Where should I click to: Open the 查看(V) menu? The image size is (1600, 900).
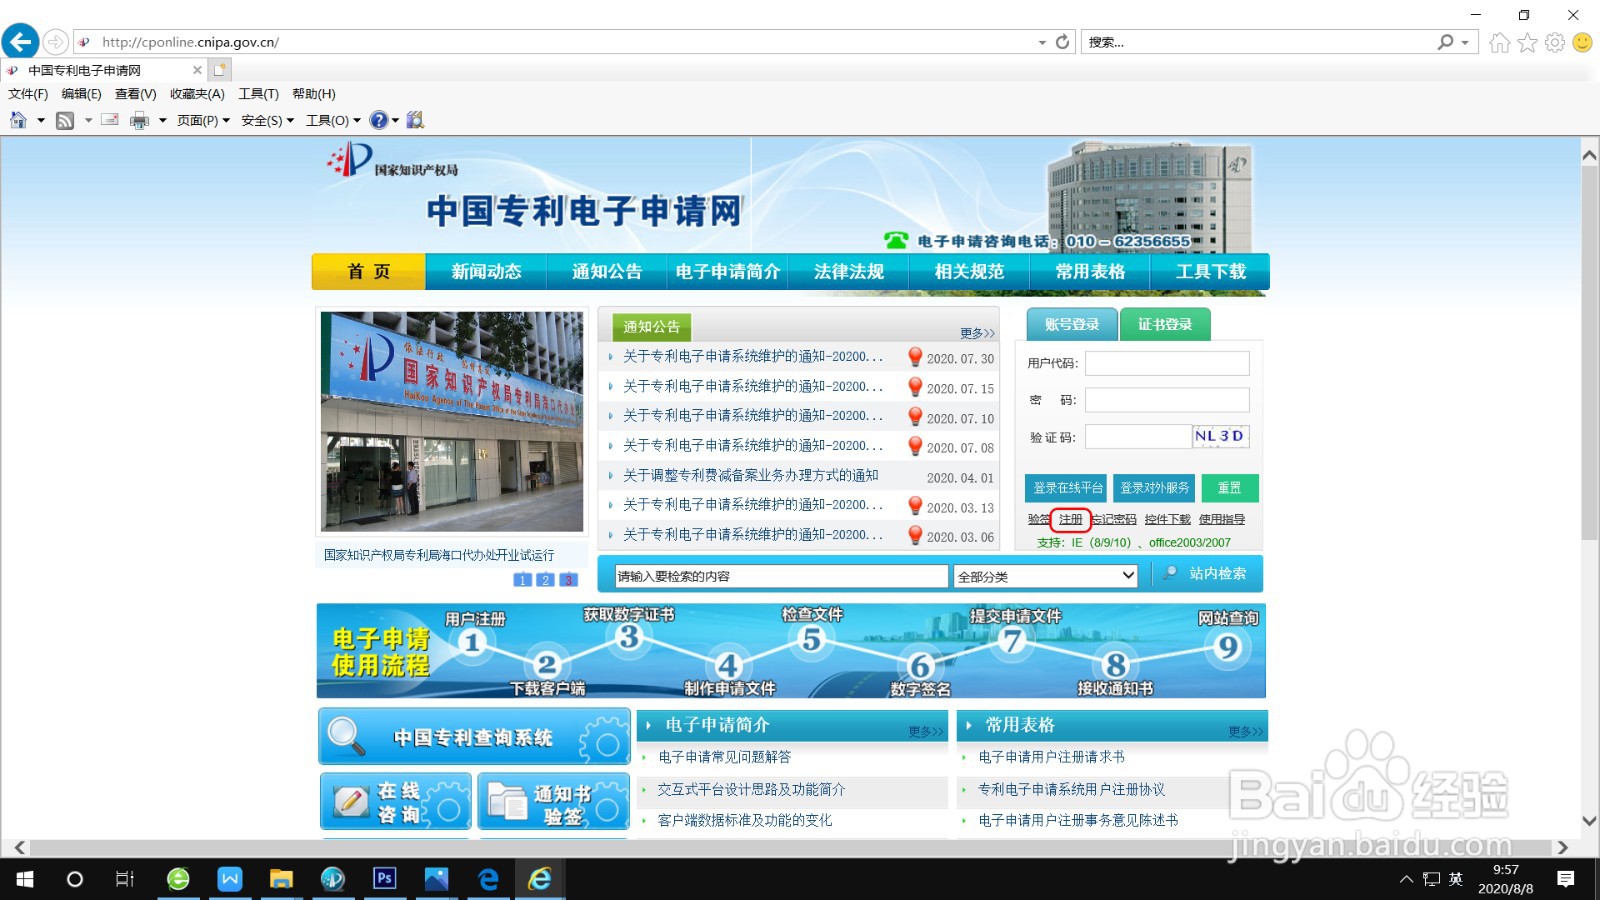(136, 94)
